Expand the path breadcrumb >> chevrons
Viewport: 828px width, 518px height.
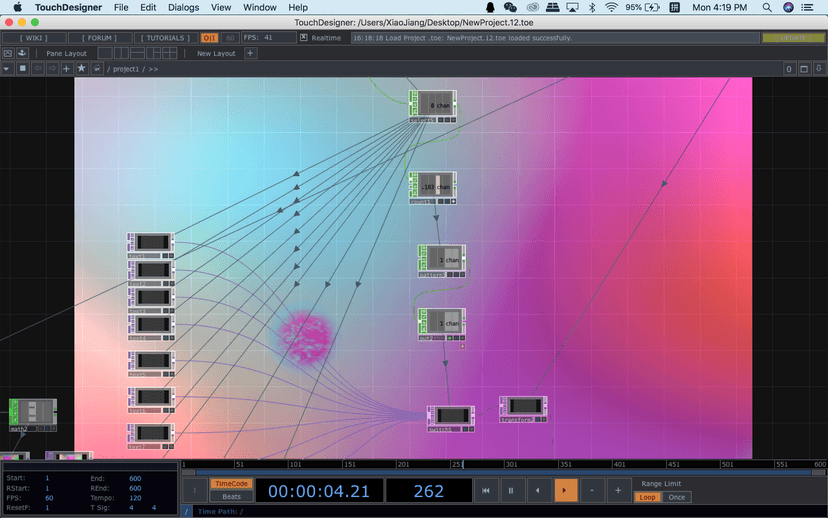coord(153,69)
